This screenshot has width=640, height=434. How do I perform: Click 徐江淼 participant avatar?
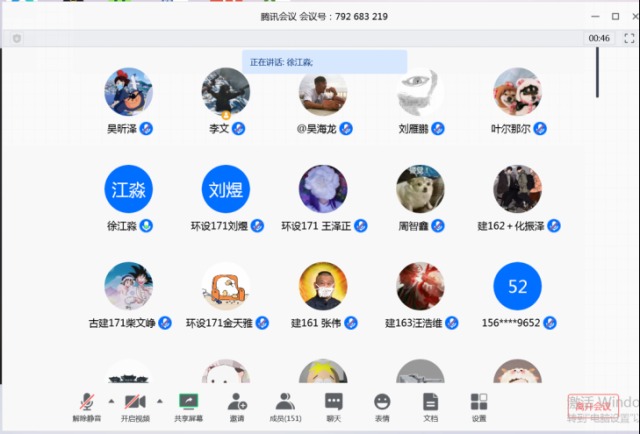pyautogui.click(x=129, y=190)
